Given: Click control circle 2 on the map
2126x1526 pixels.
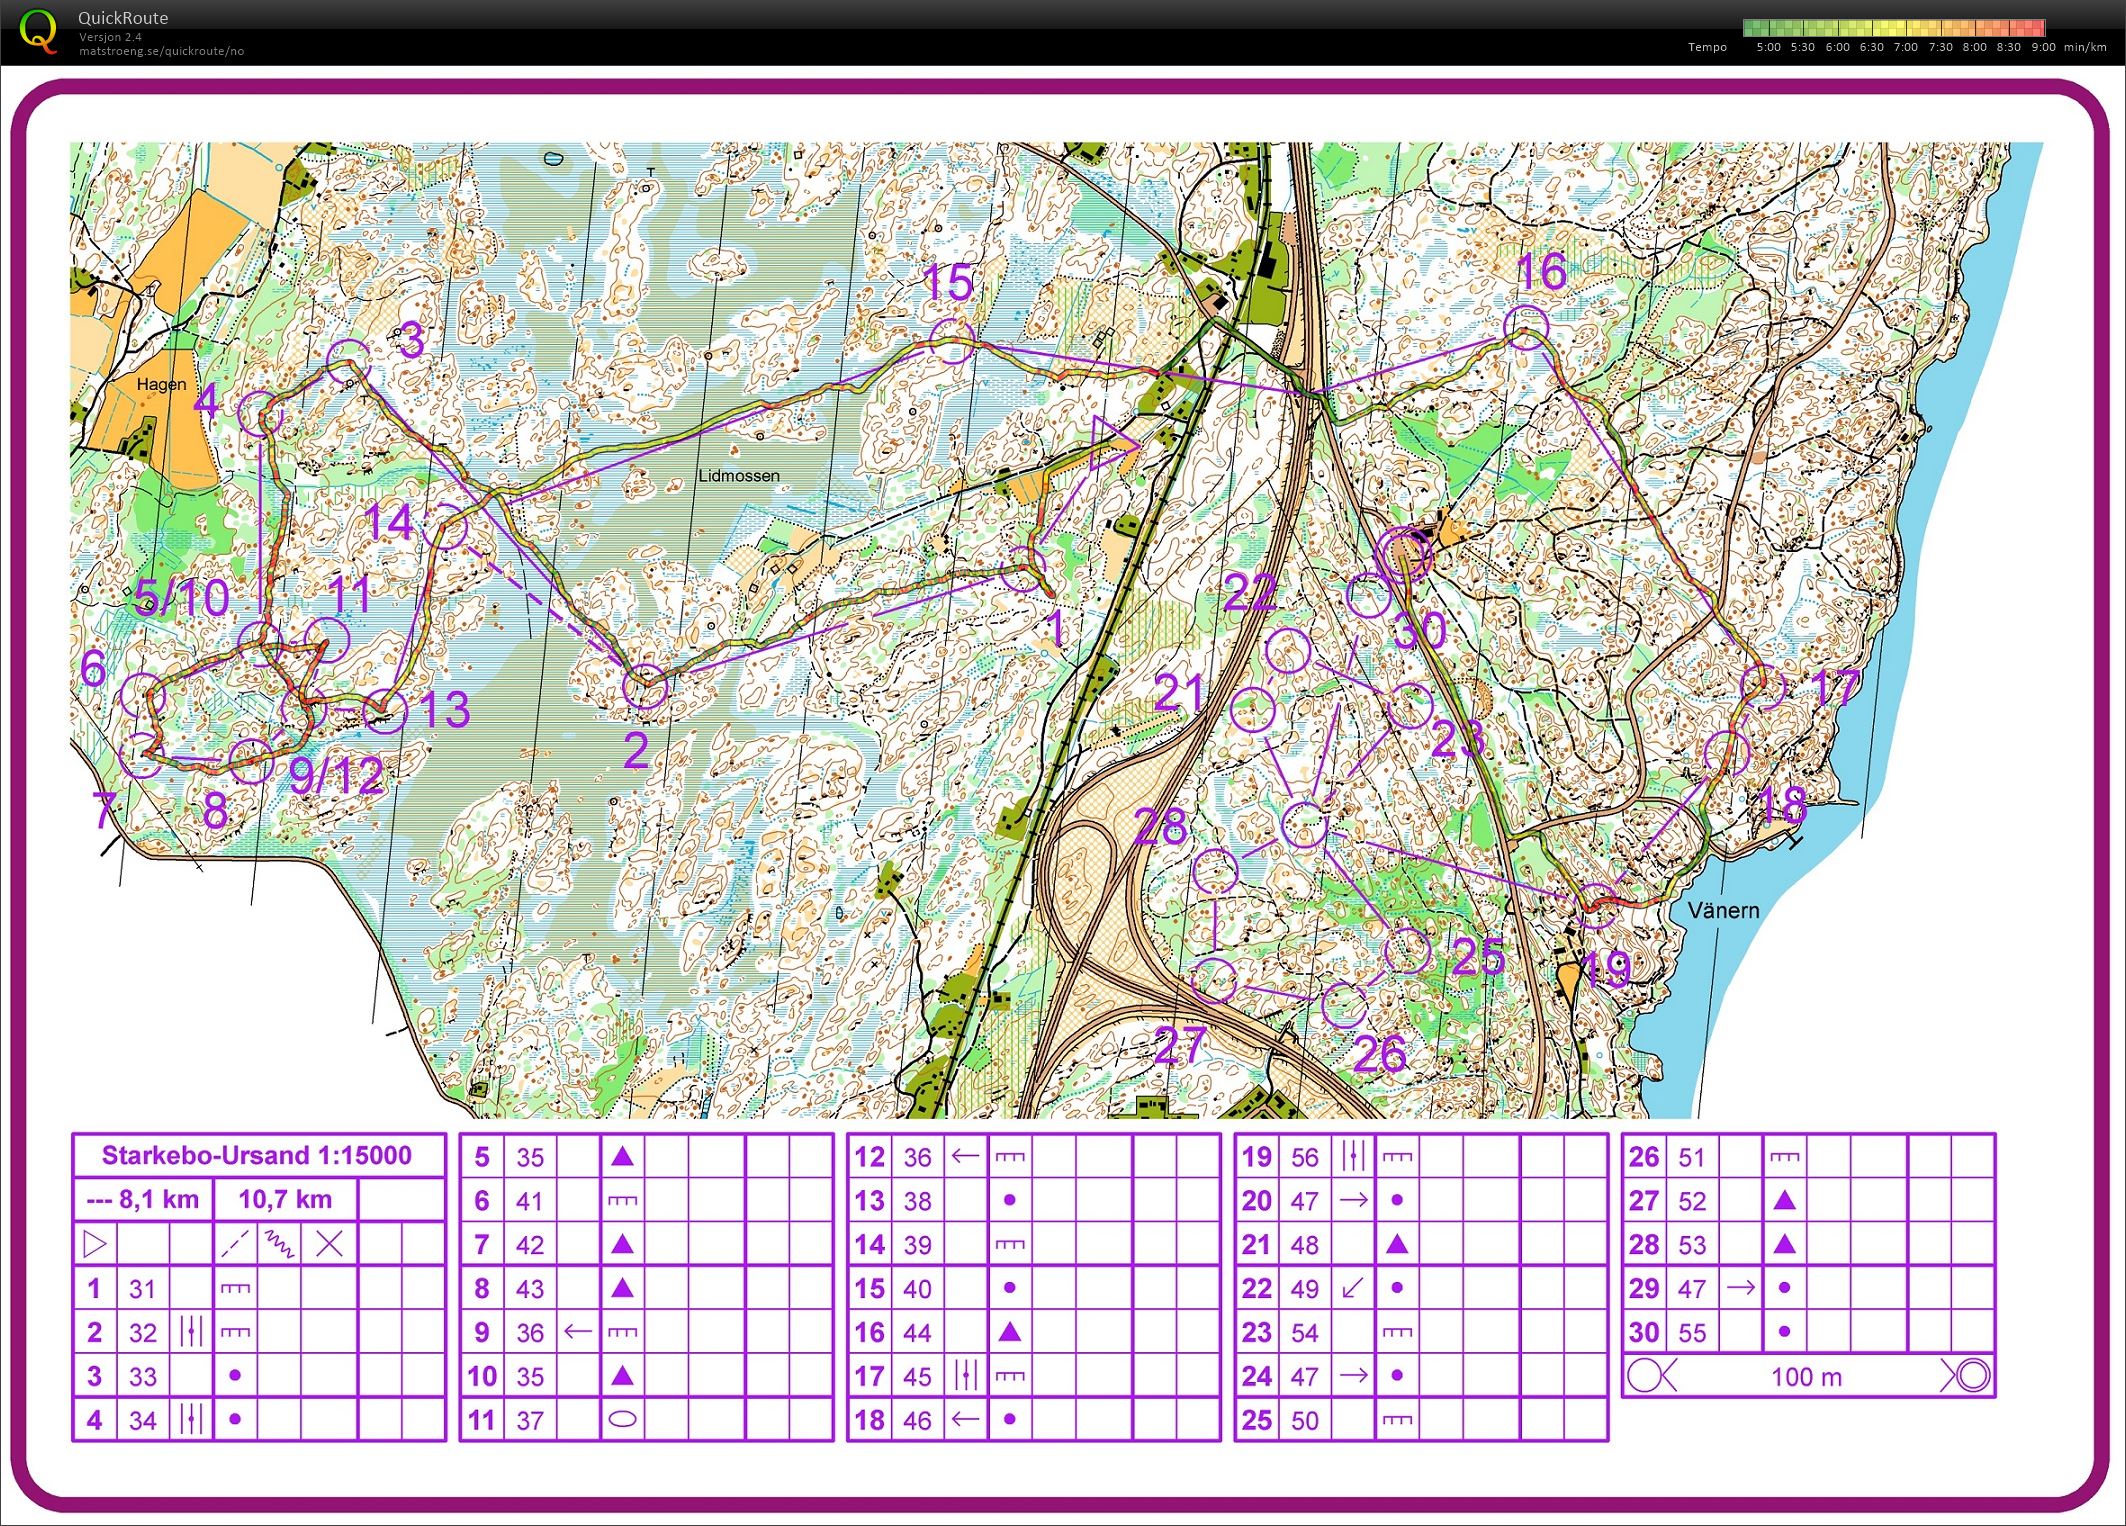Looking at the screenshot, I should 644,687.
